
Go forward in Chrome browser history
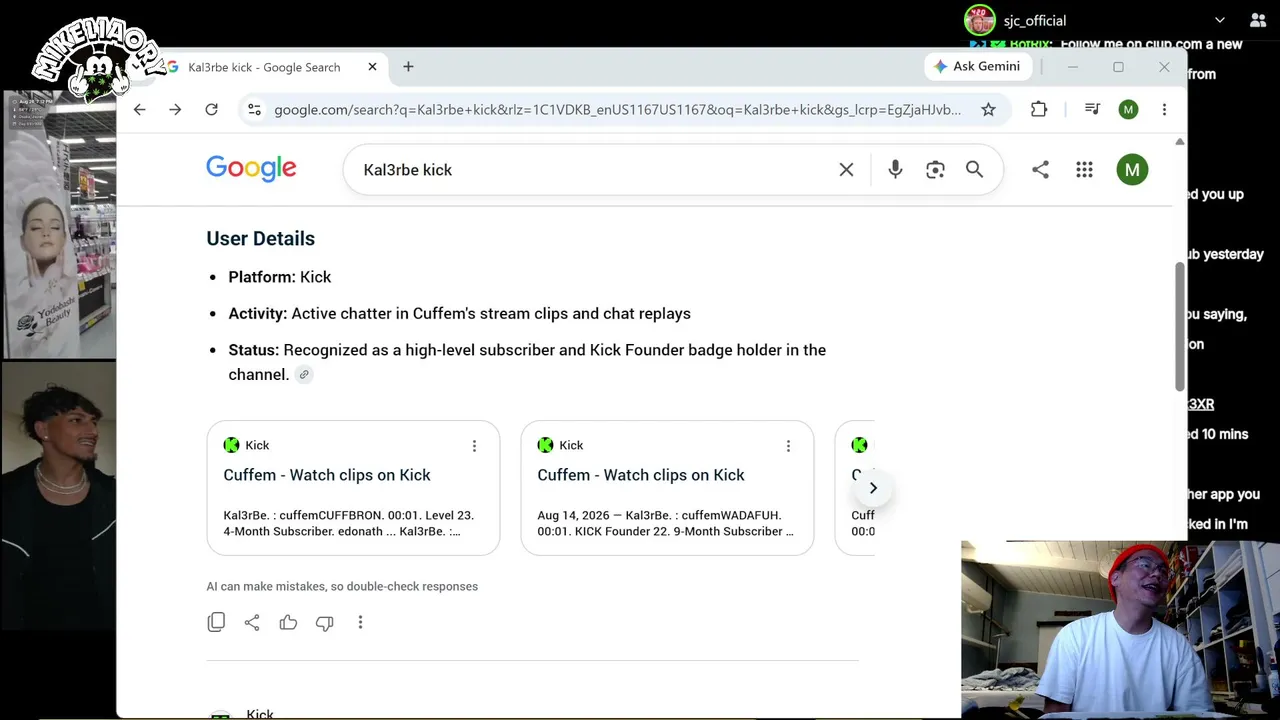pyautogui.click(x=175, y=110)
